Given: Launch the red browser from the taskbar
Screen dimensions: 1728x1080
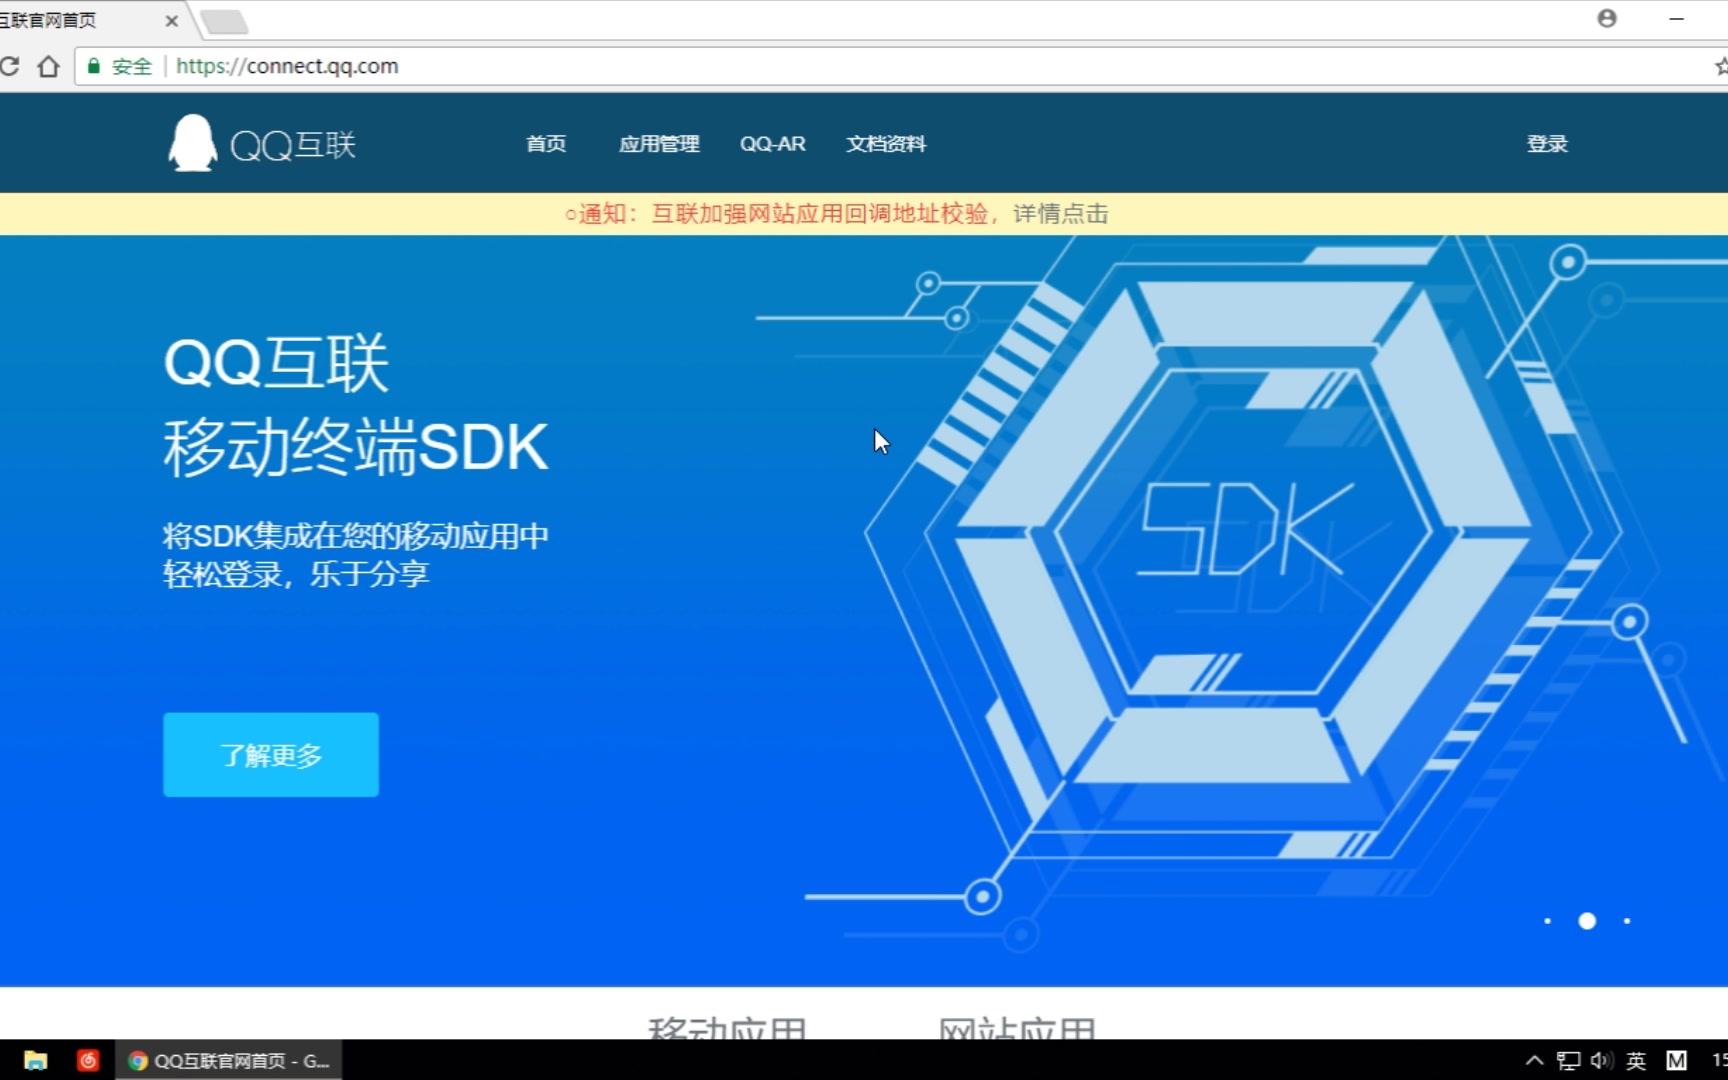Looking at the screenshot, I should [x=87, y=1060].
